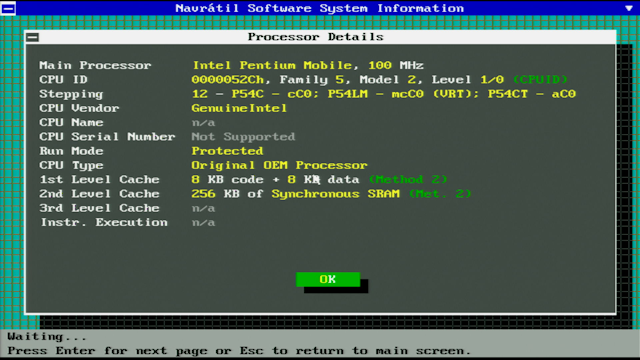The width and height of the screenshot is (640, 360).
Task: Select the CPU Serial Number label
Action: (x=107, y=137)
